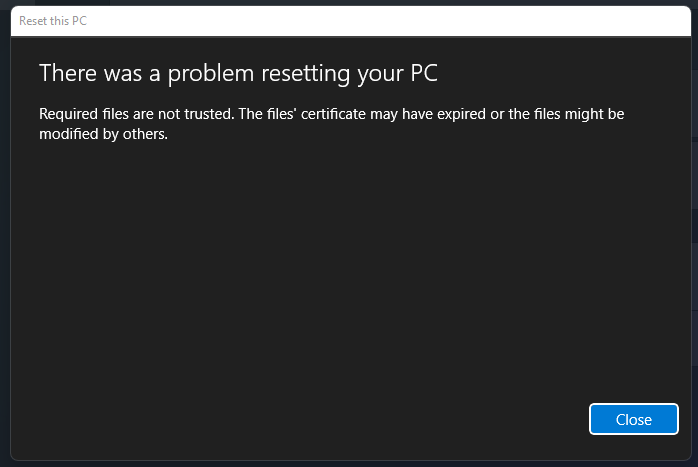Image resolution: width=698 pixels, height=467 pixels.
Task: Click "Required files are not trusted" sentence
Action: pyautogui.click(x=135, y=113)
